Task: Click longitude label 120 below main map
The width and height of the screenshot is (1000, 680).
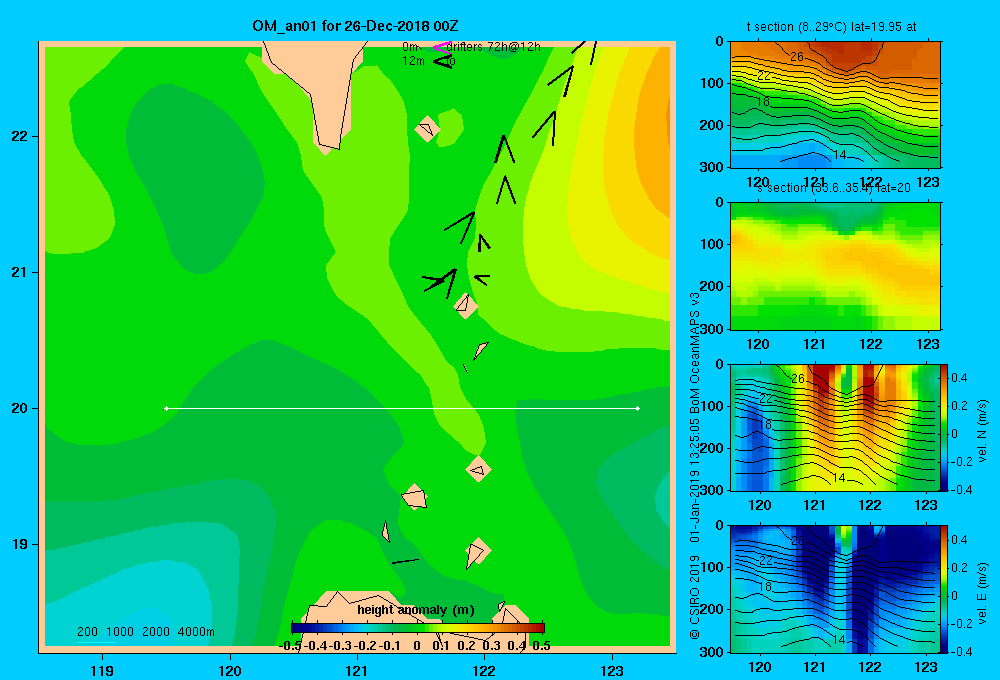Action: 230,670
